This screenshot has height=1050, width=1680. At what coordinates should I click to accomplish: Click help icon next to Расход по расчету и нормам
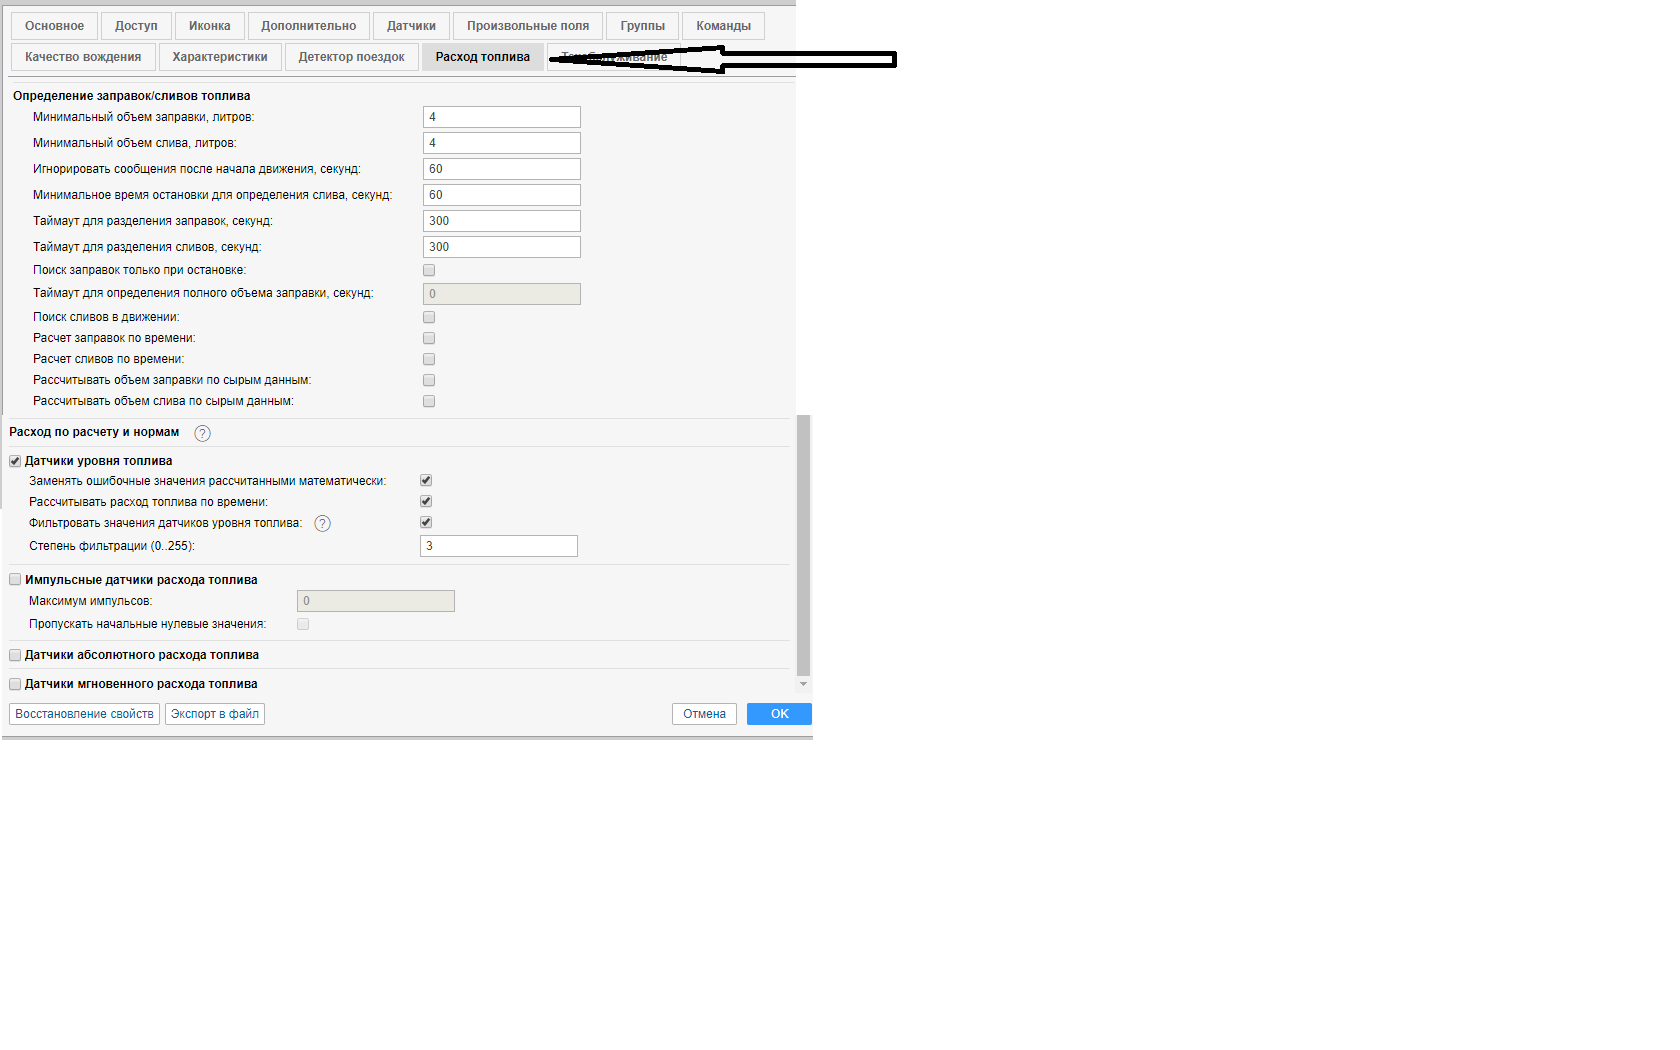[x=202, y=433]
